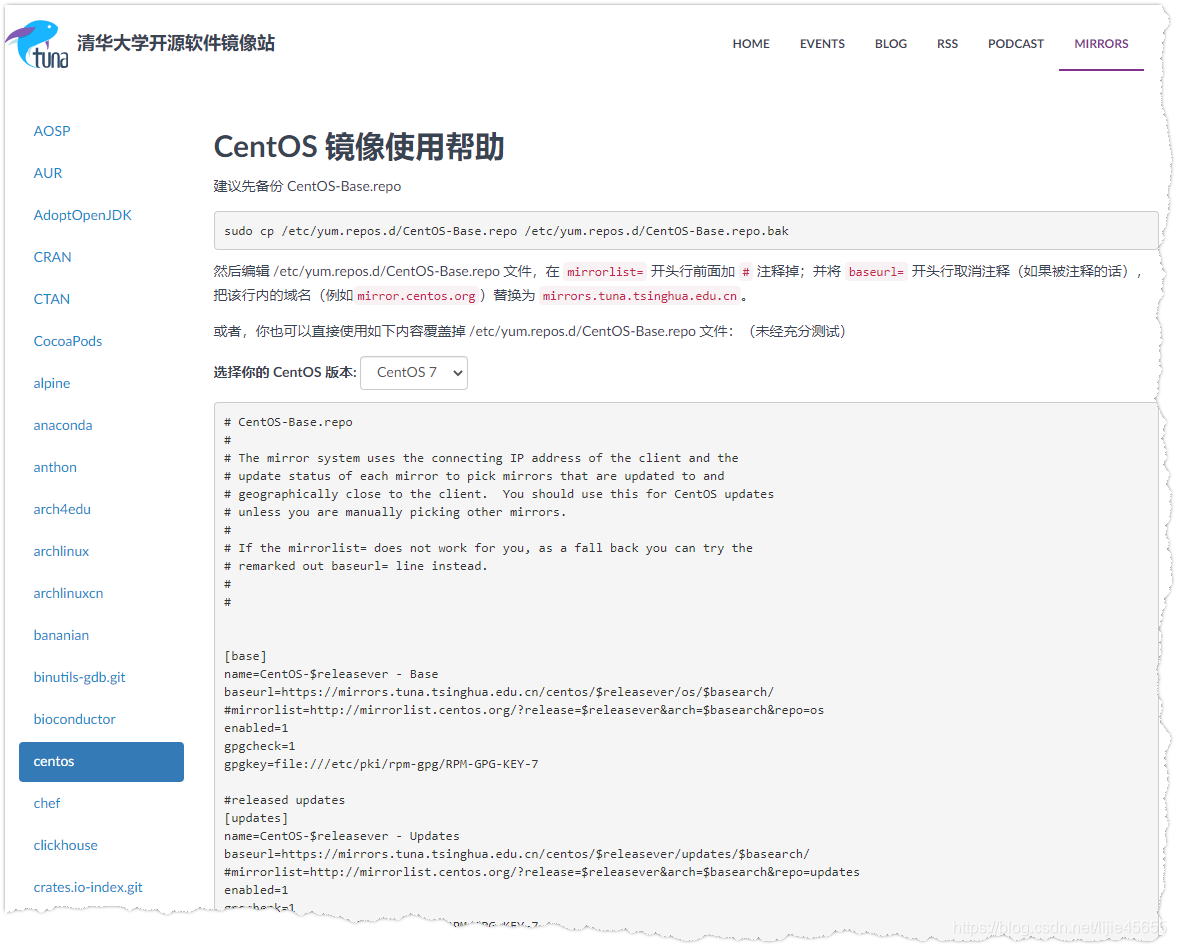Open the AUR help link

click(47, 173)
